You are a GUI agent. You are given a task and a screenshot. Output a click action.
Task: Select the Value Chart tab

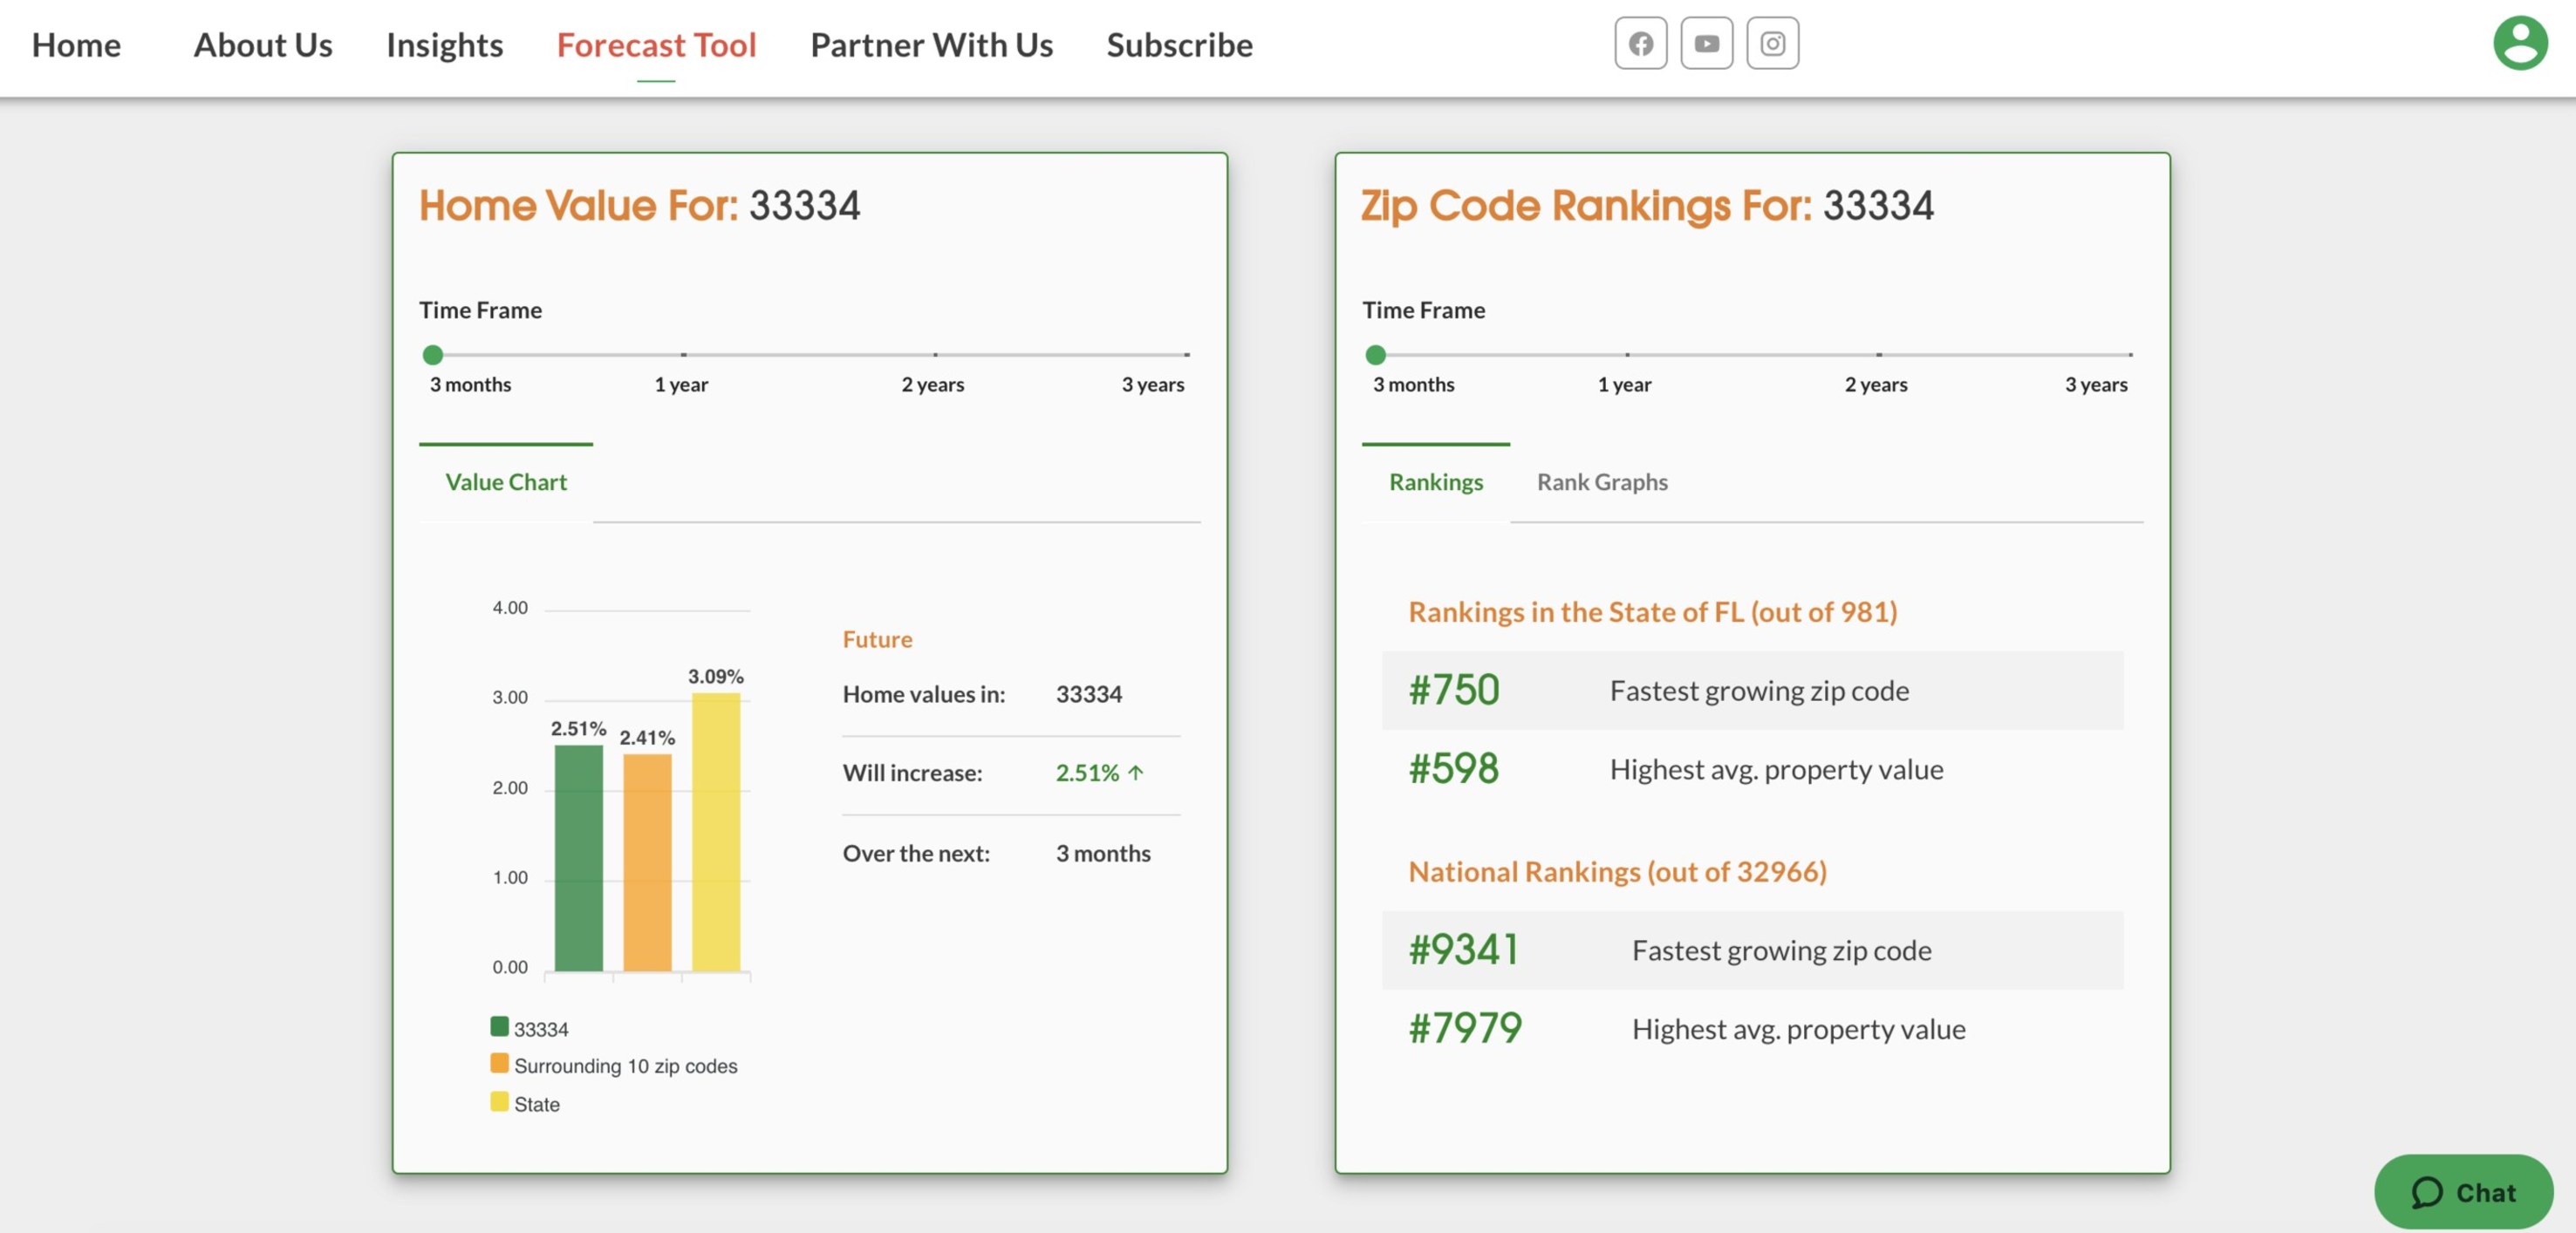click(x=505, y=482)
